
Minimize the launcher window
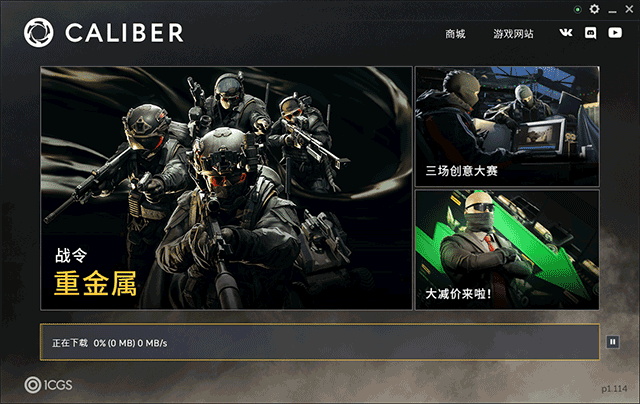pyautogui.click(x=612, y=10)
